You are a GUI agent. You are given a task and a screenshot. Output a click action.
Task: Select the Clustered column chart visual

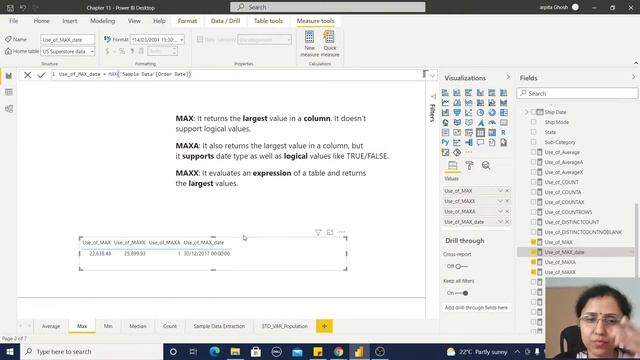(x=480, y=93)
